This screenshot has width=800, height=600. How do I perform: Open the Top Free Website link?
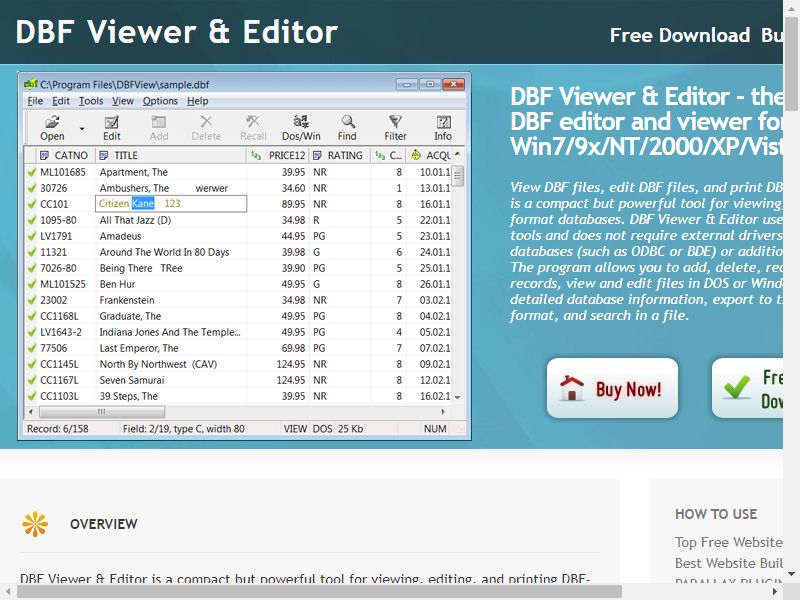(x=729, y=542)
